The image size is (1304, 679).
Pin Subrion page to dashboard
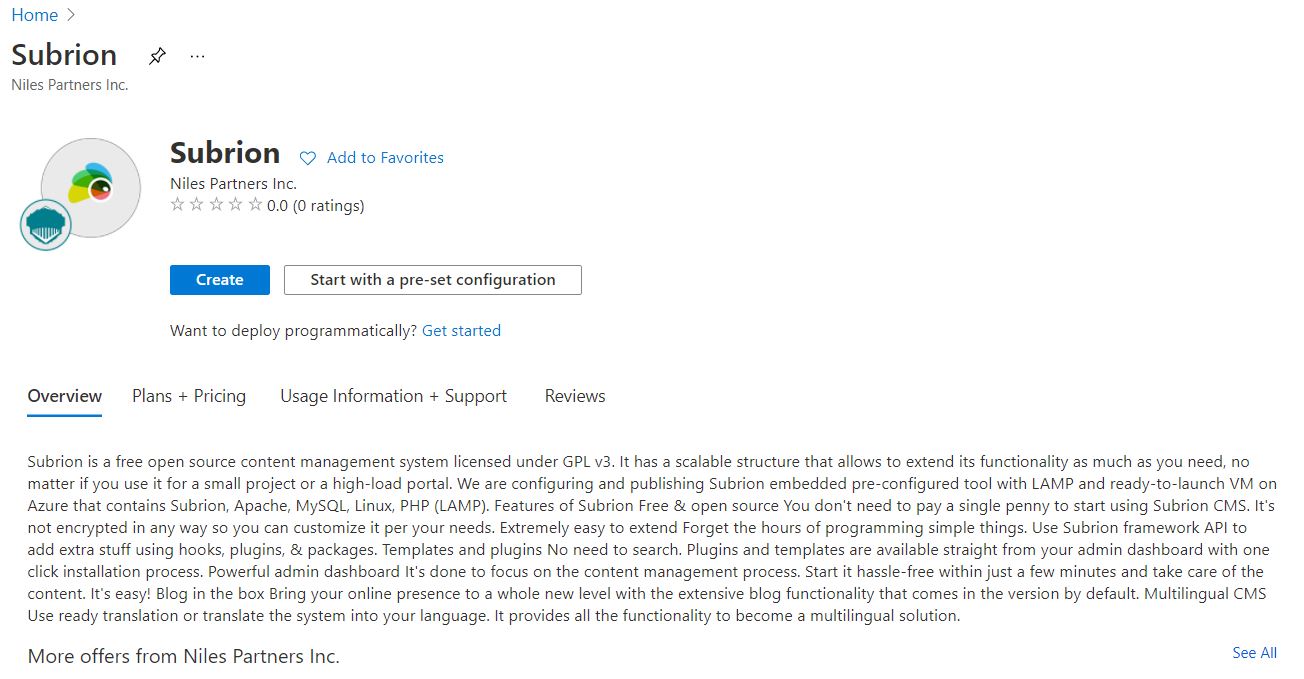tap(157, 56)
